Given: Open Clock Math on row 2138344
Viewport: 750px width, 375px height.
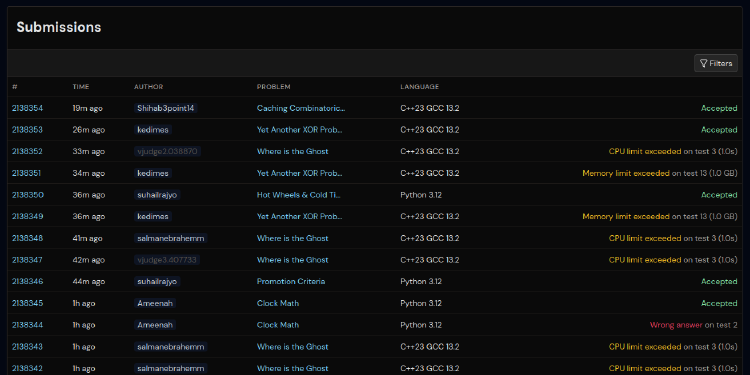Looking at the screenshot, I should pos(278,325).
